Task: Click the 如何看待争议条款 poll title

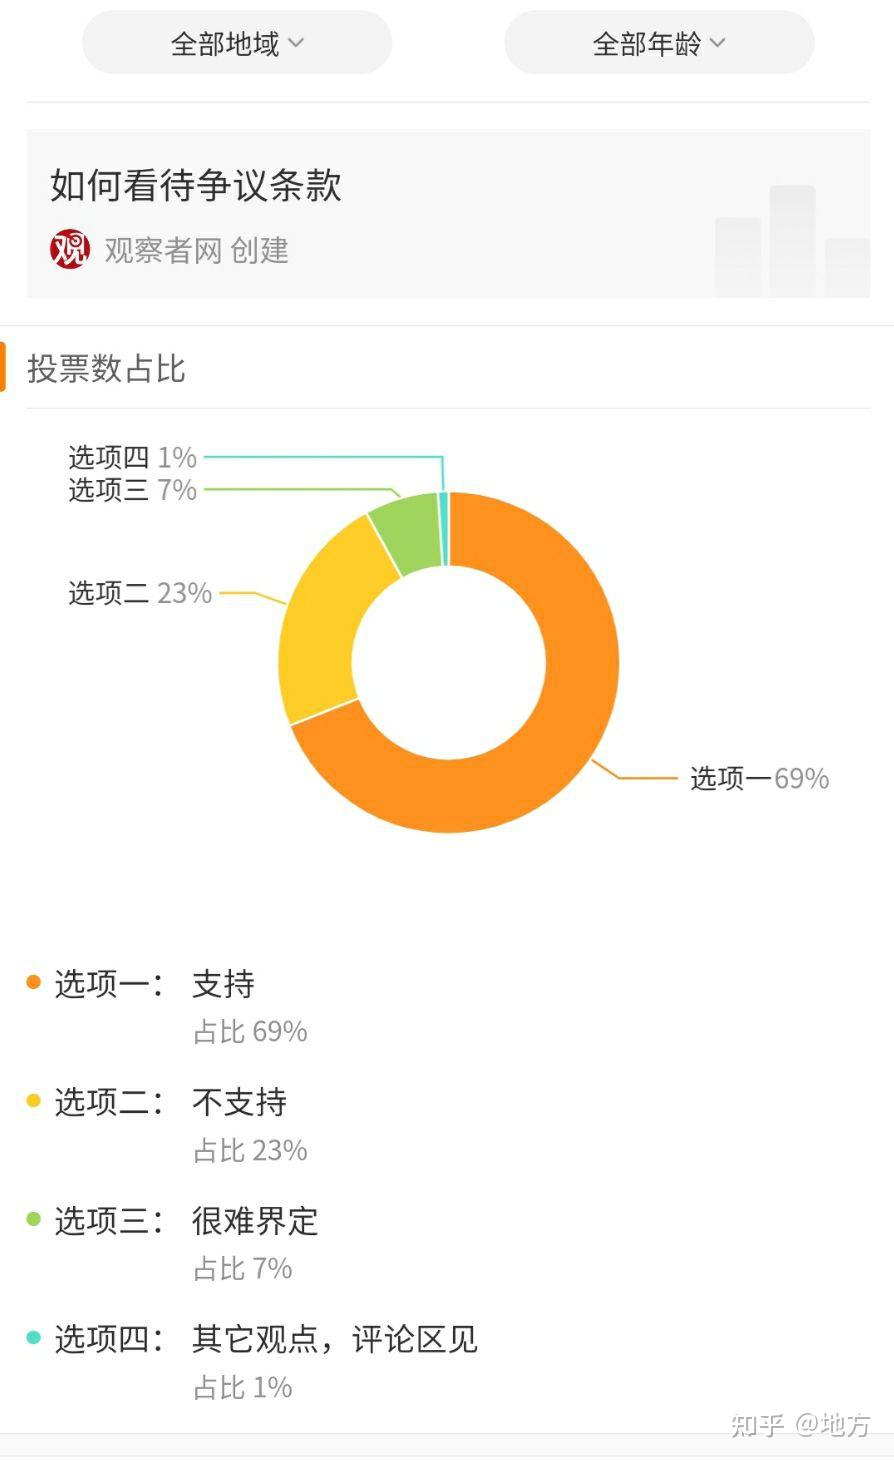Action: [196, 186]
